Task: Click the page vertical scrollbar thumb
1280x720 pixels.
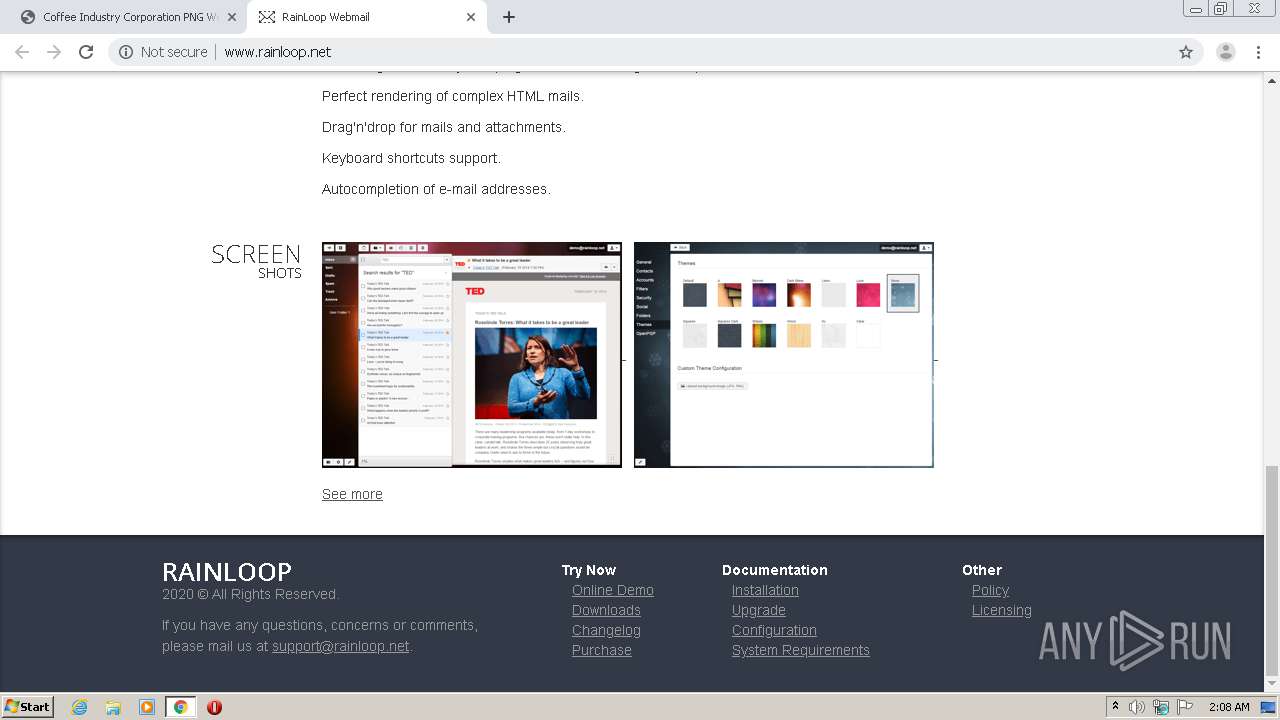Action: pyautogui.click(x=1271, y=570)
